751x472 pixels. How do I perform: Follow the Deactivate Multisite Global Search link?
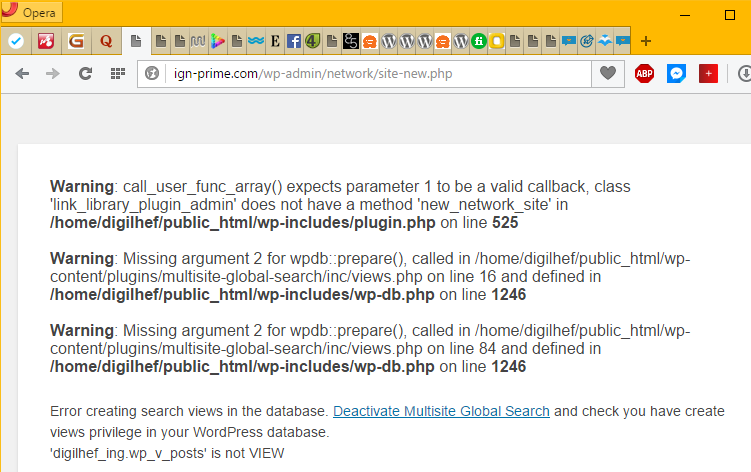(441, 411)
